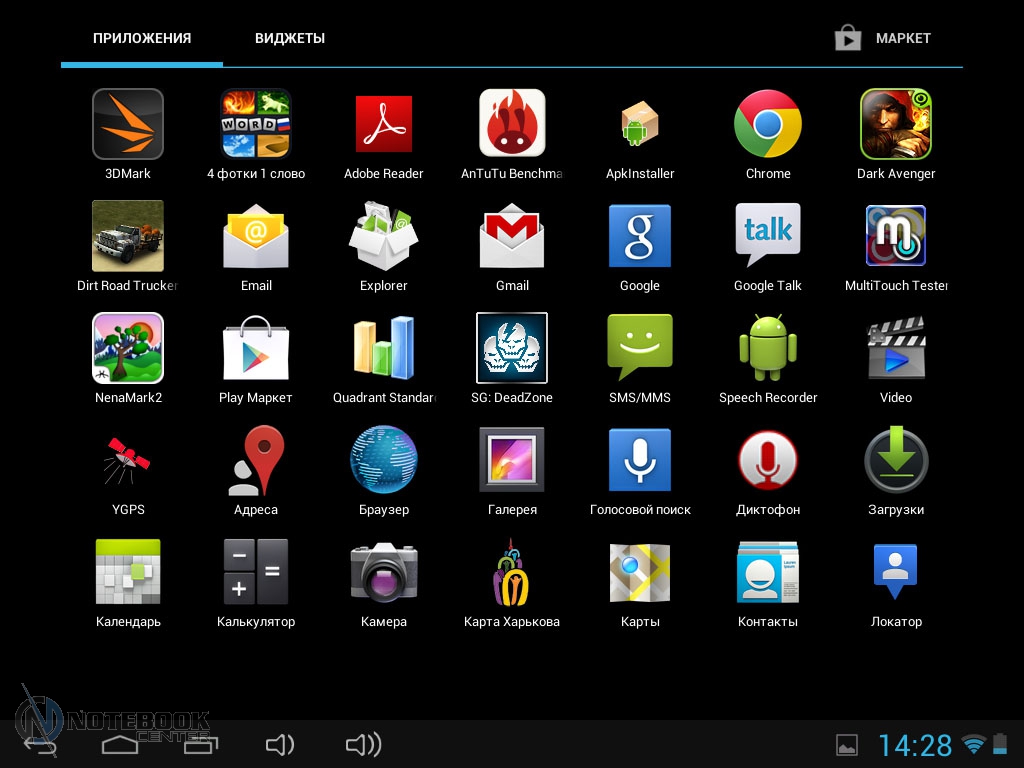This screenshot has width=1024, height=768.
Task: Open the Маркет store button
Action: coord(884,38)
